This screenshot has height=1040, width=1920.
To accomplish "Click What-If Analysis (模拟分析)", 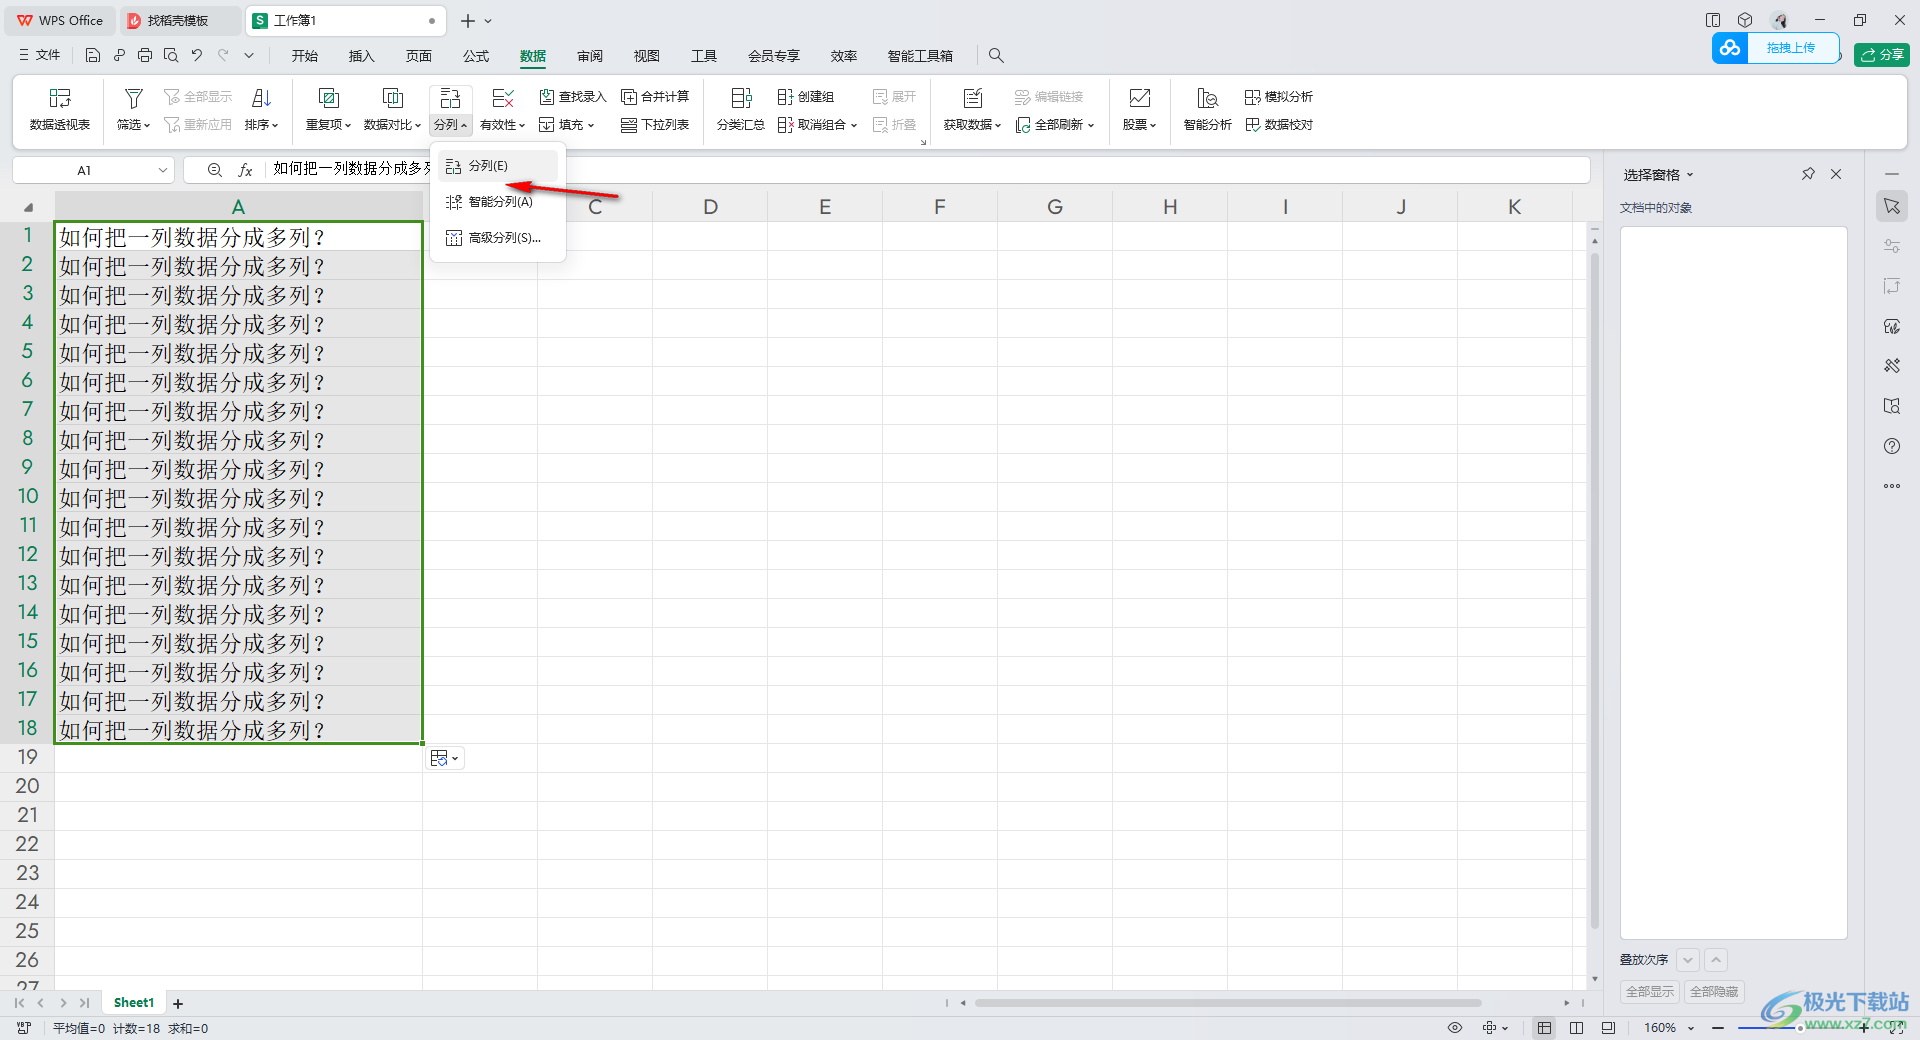I will tap(1279, 97).
